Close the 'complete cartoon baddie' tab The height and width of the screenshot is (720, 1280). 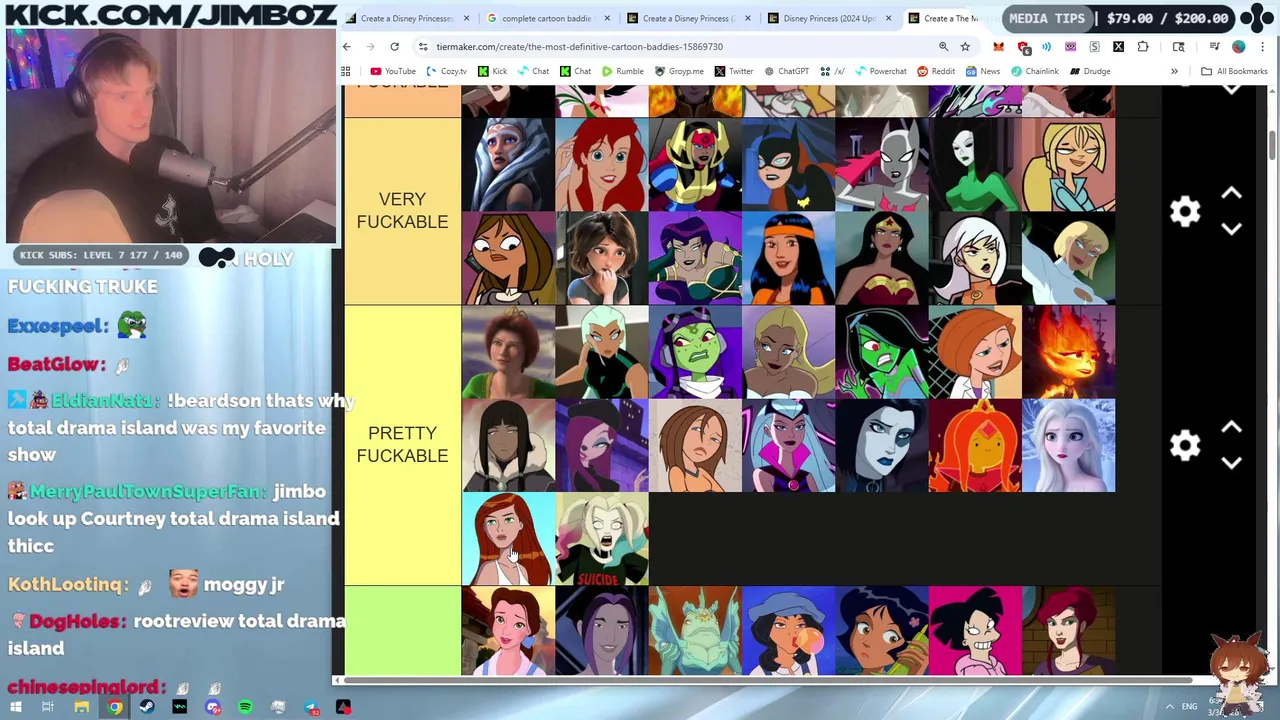(x=605, y=18)
